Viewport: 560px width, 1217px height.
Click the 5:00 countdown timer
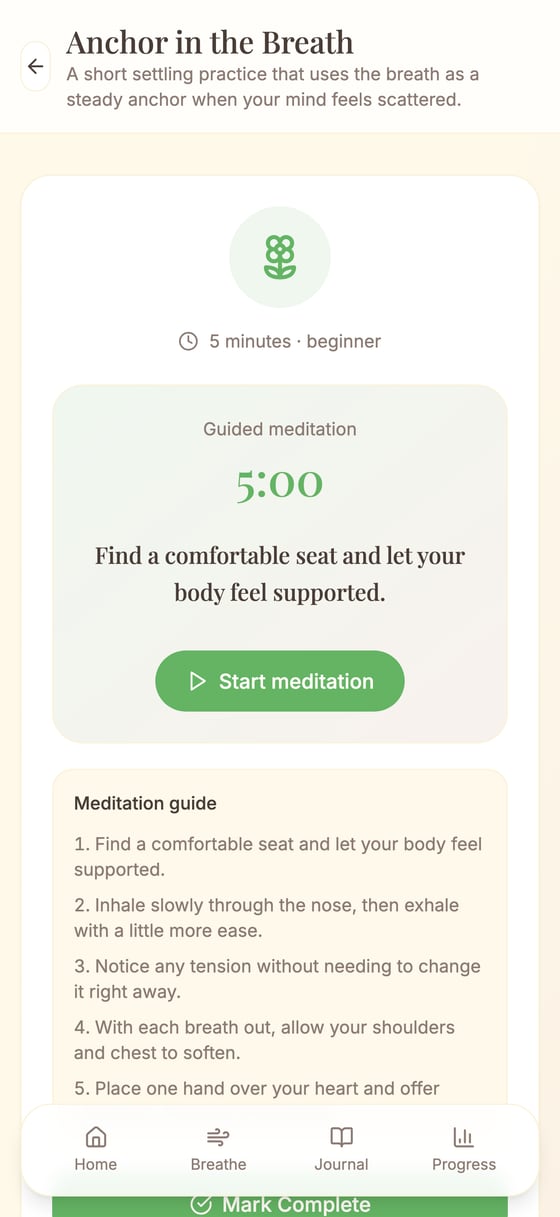click(280, 484)
